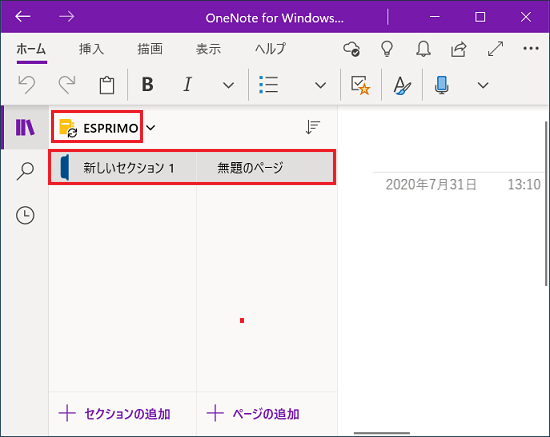The image size is (550, 437).
Task: Switch to the 表示 tab
Action: tap(208, 49)
